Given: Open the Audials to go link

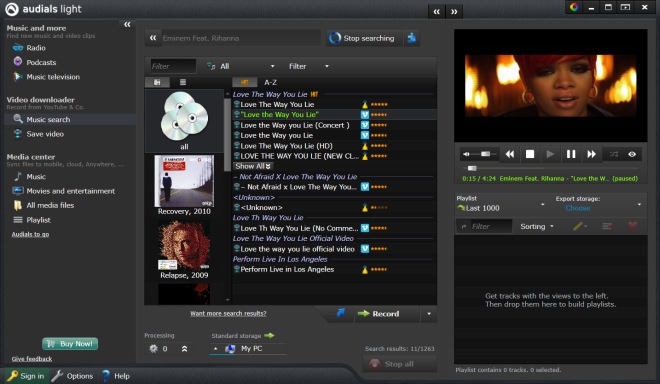Looking at the screenshot, I should tap(30, 234).
